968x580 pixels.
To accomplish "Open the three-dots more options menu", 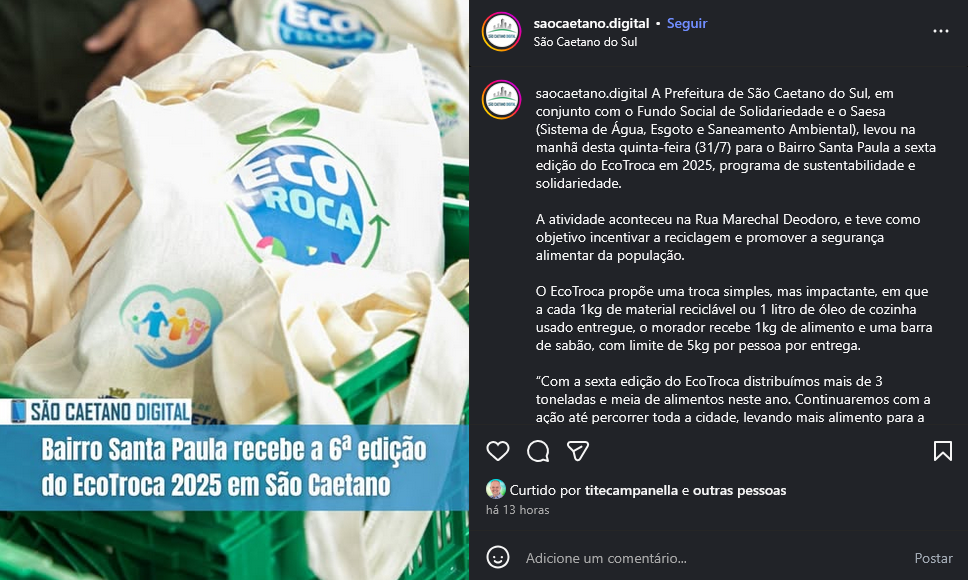I will (940, 31).
